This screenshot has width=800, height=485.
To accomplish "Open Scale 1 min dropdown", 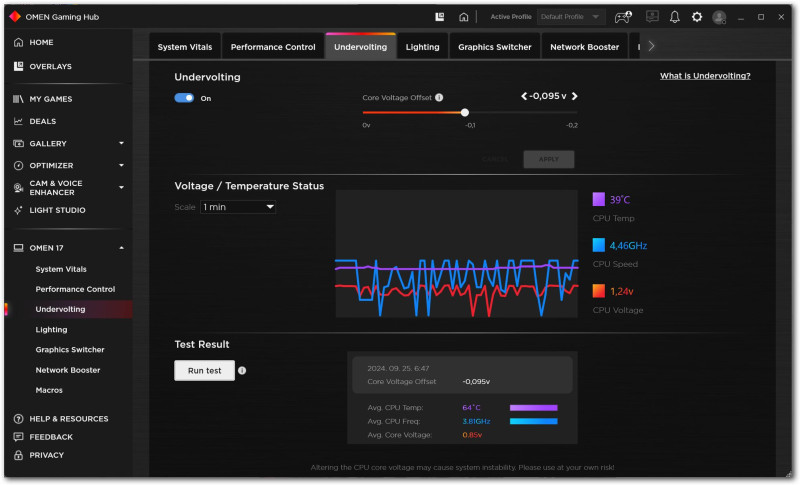I will pyautogui.click(x=238, y=207).
